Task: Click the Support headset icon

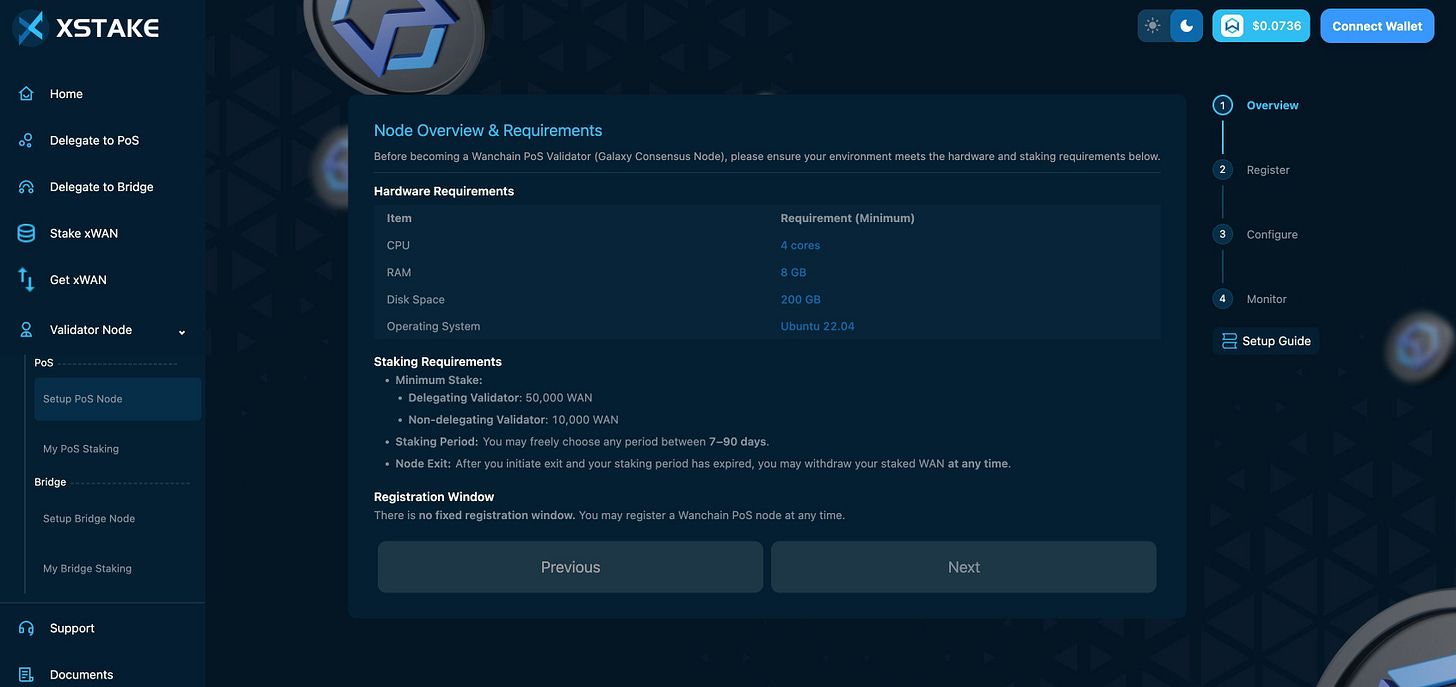Action: 27,628
